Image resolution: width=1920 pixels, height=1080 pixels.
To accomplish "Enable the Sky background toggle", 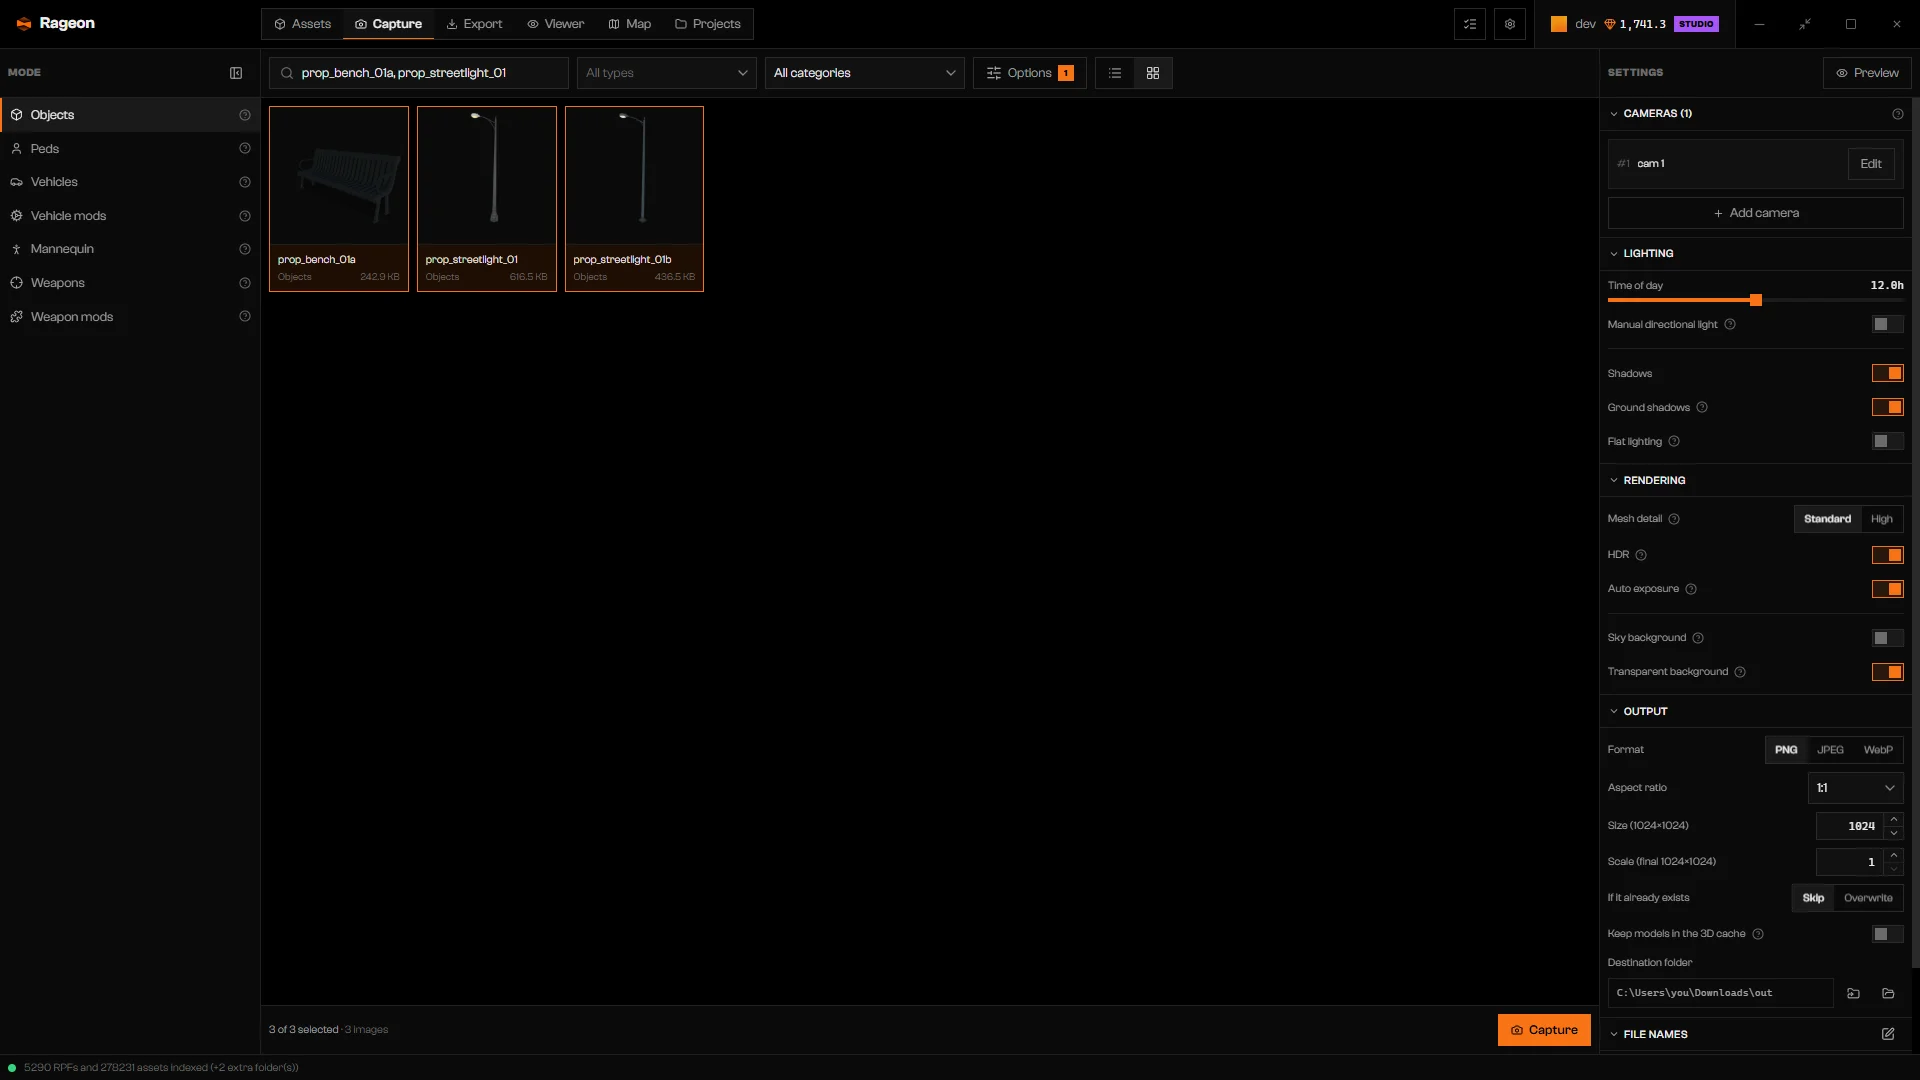I will click(x=1888, y=638).
